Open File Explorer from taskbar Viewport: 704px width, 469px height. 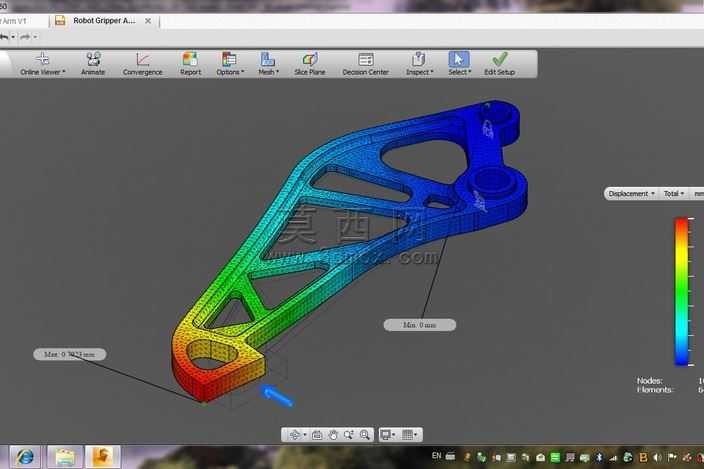tap(65, 457)
